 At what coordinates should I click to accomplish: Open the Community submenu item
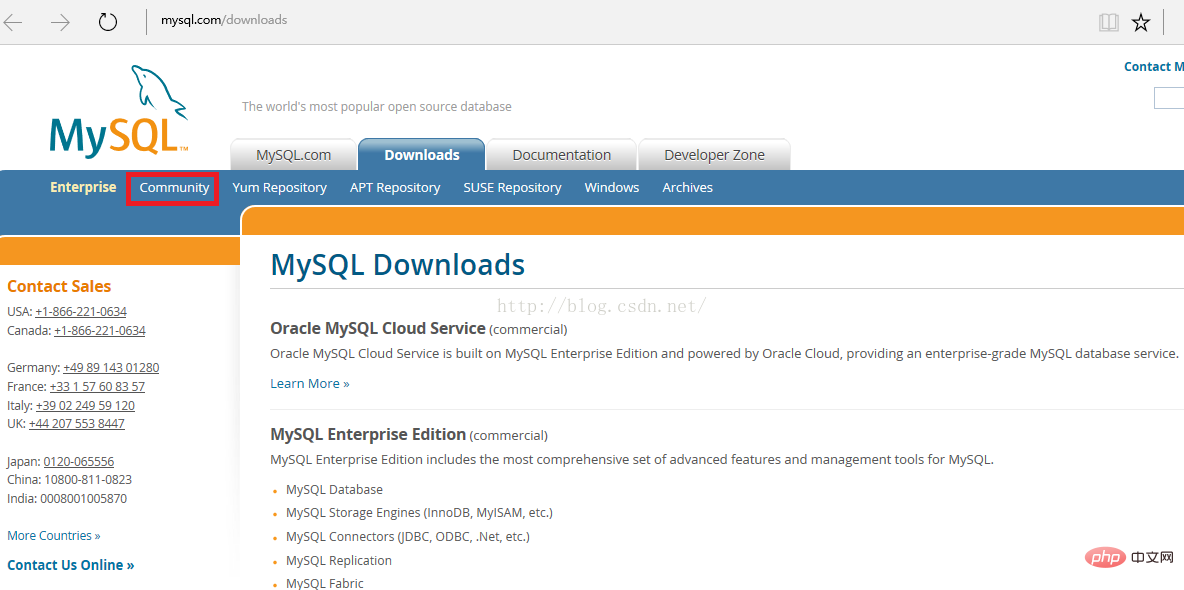pyautogui.click(x=174, y=187)
